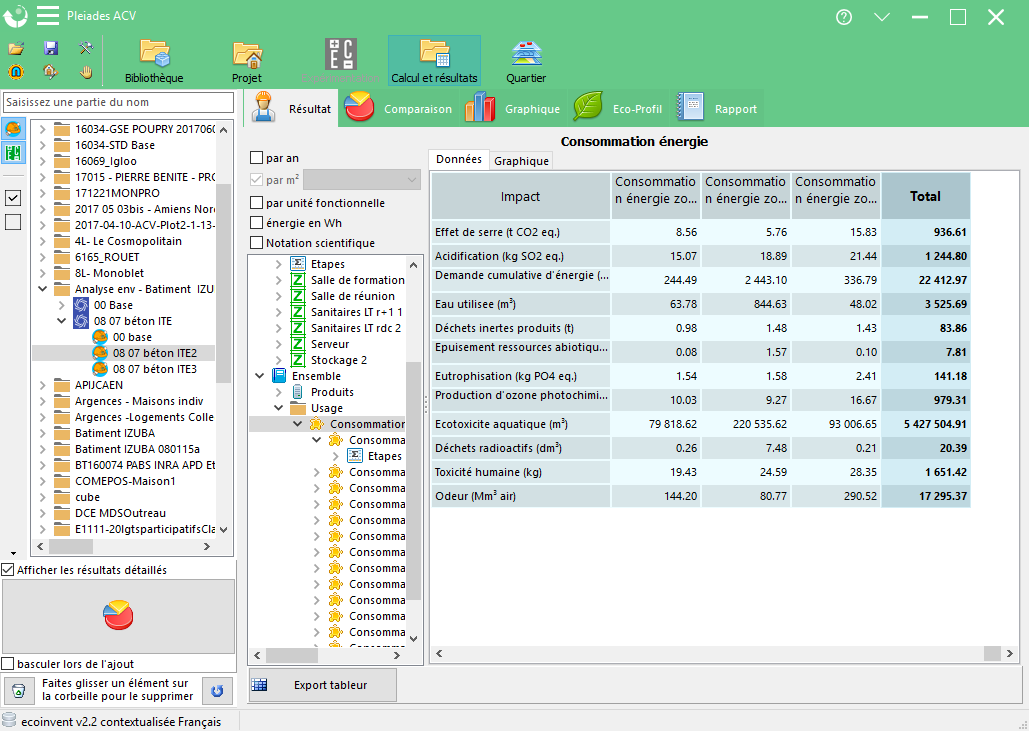
Task: Enable par unité fonctionnelle checkbox
Action: point(257,203)
